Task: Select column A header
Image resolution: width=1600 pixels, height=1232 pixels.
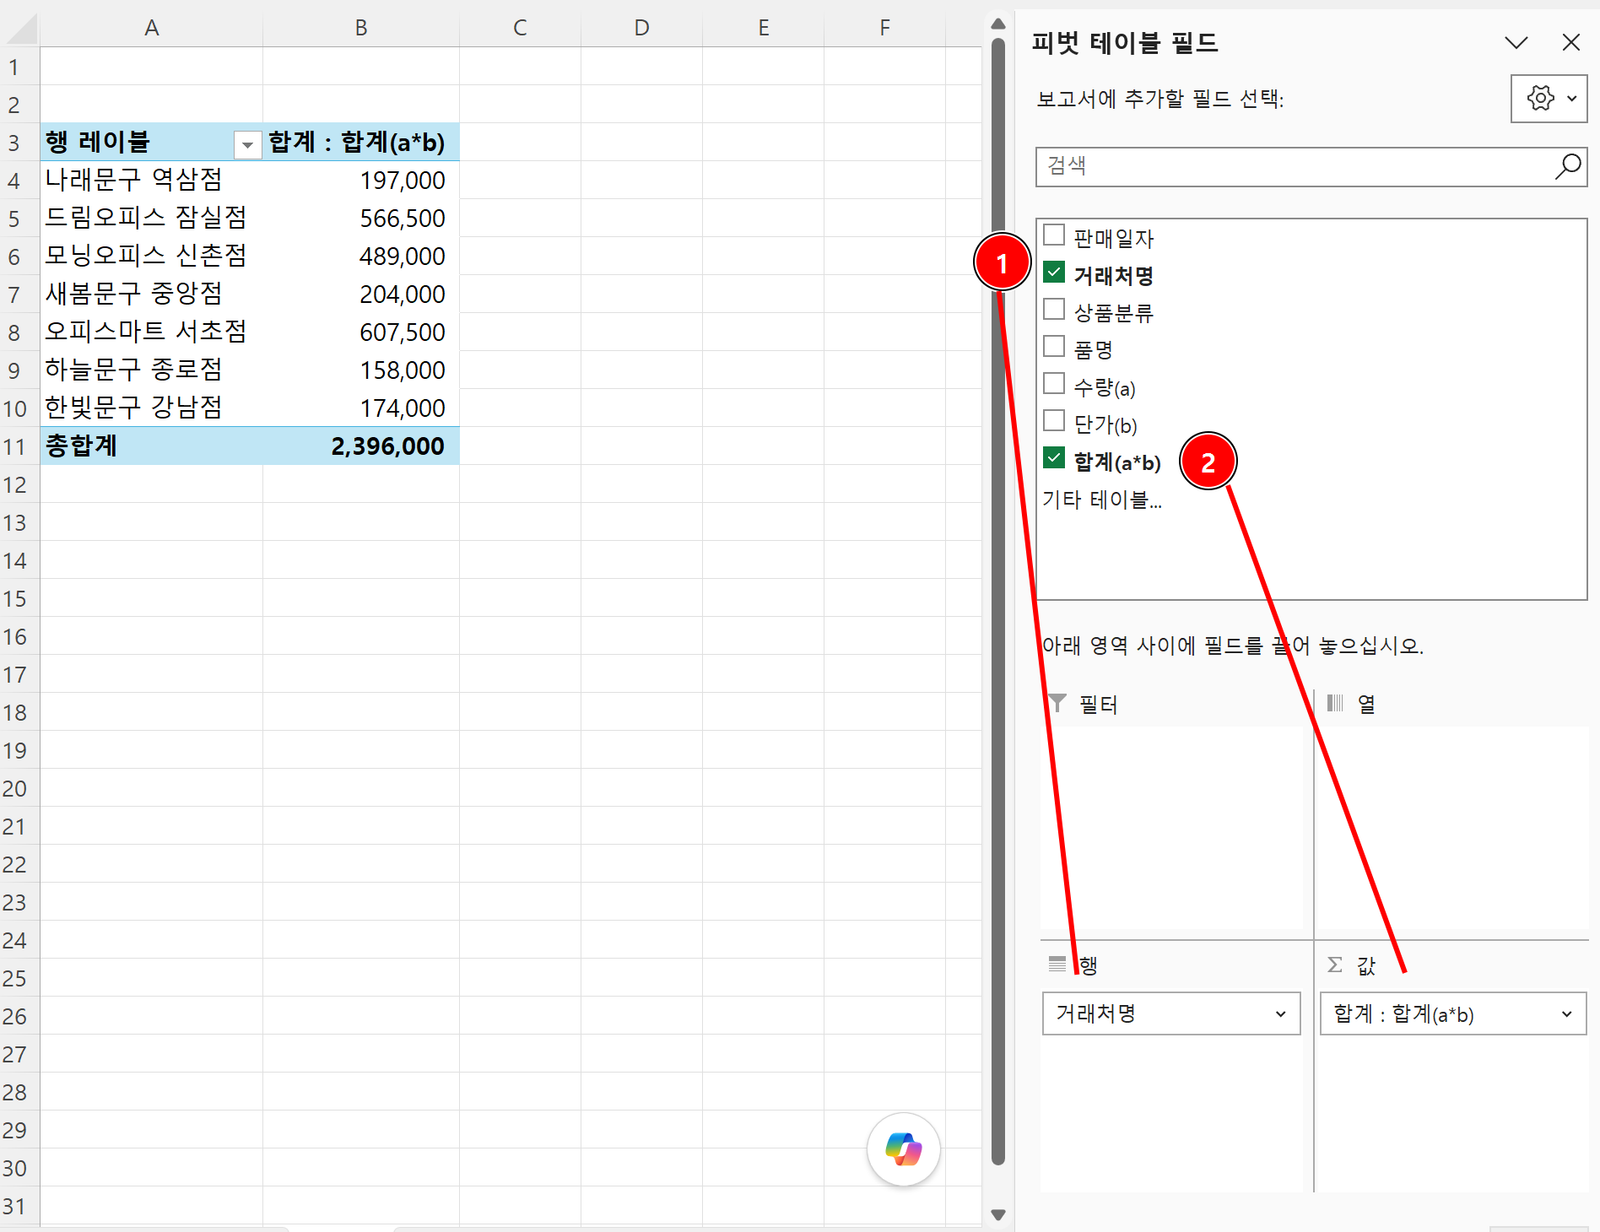Action: tap(151, 28)
